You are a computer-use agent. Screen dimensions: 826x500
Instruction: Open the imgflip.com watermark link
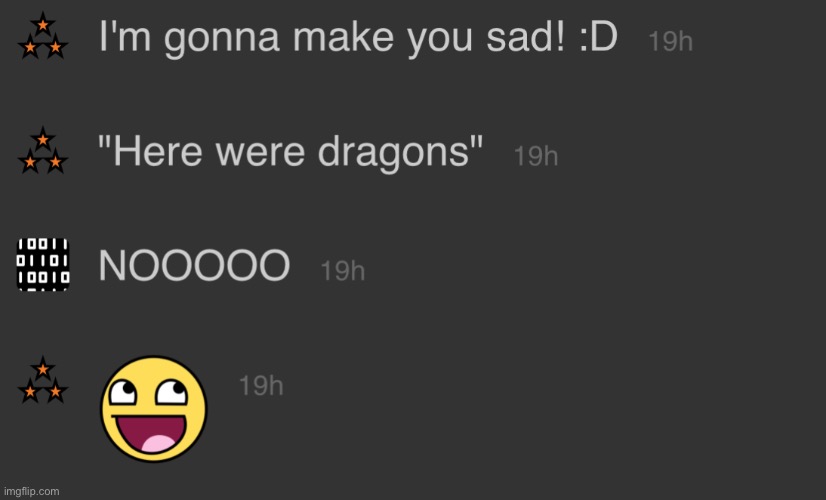click(x=32, y=492)
